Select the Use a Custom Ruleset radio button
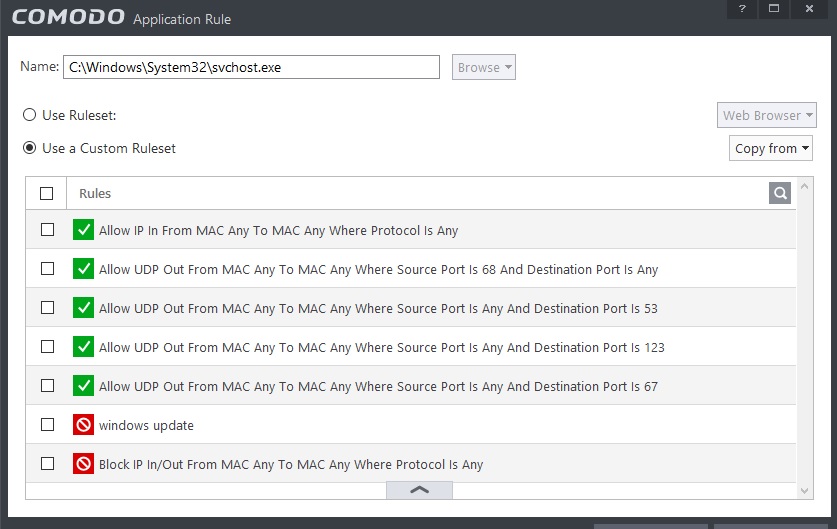837x529 pixels. pyautogui.click(x=29, y=148)
